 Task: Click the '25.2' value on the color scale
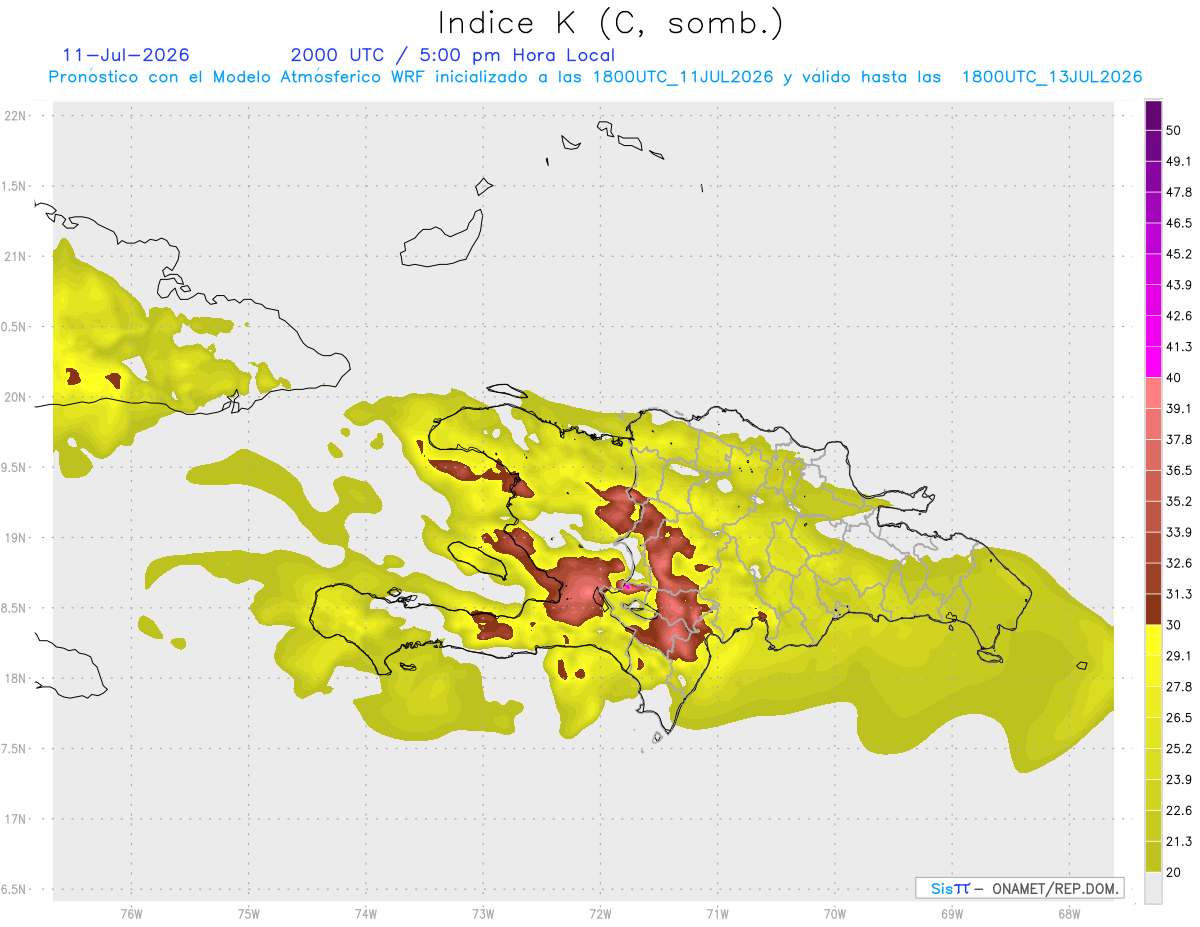(x=1179, y=749)
